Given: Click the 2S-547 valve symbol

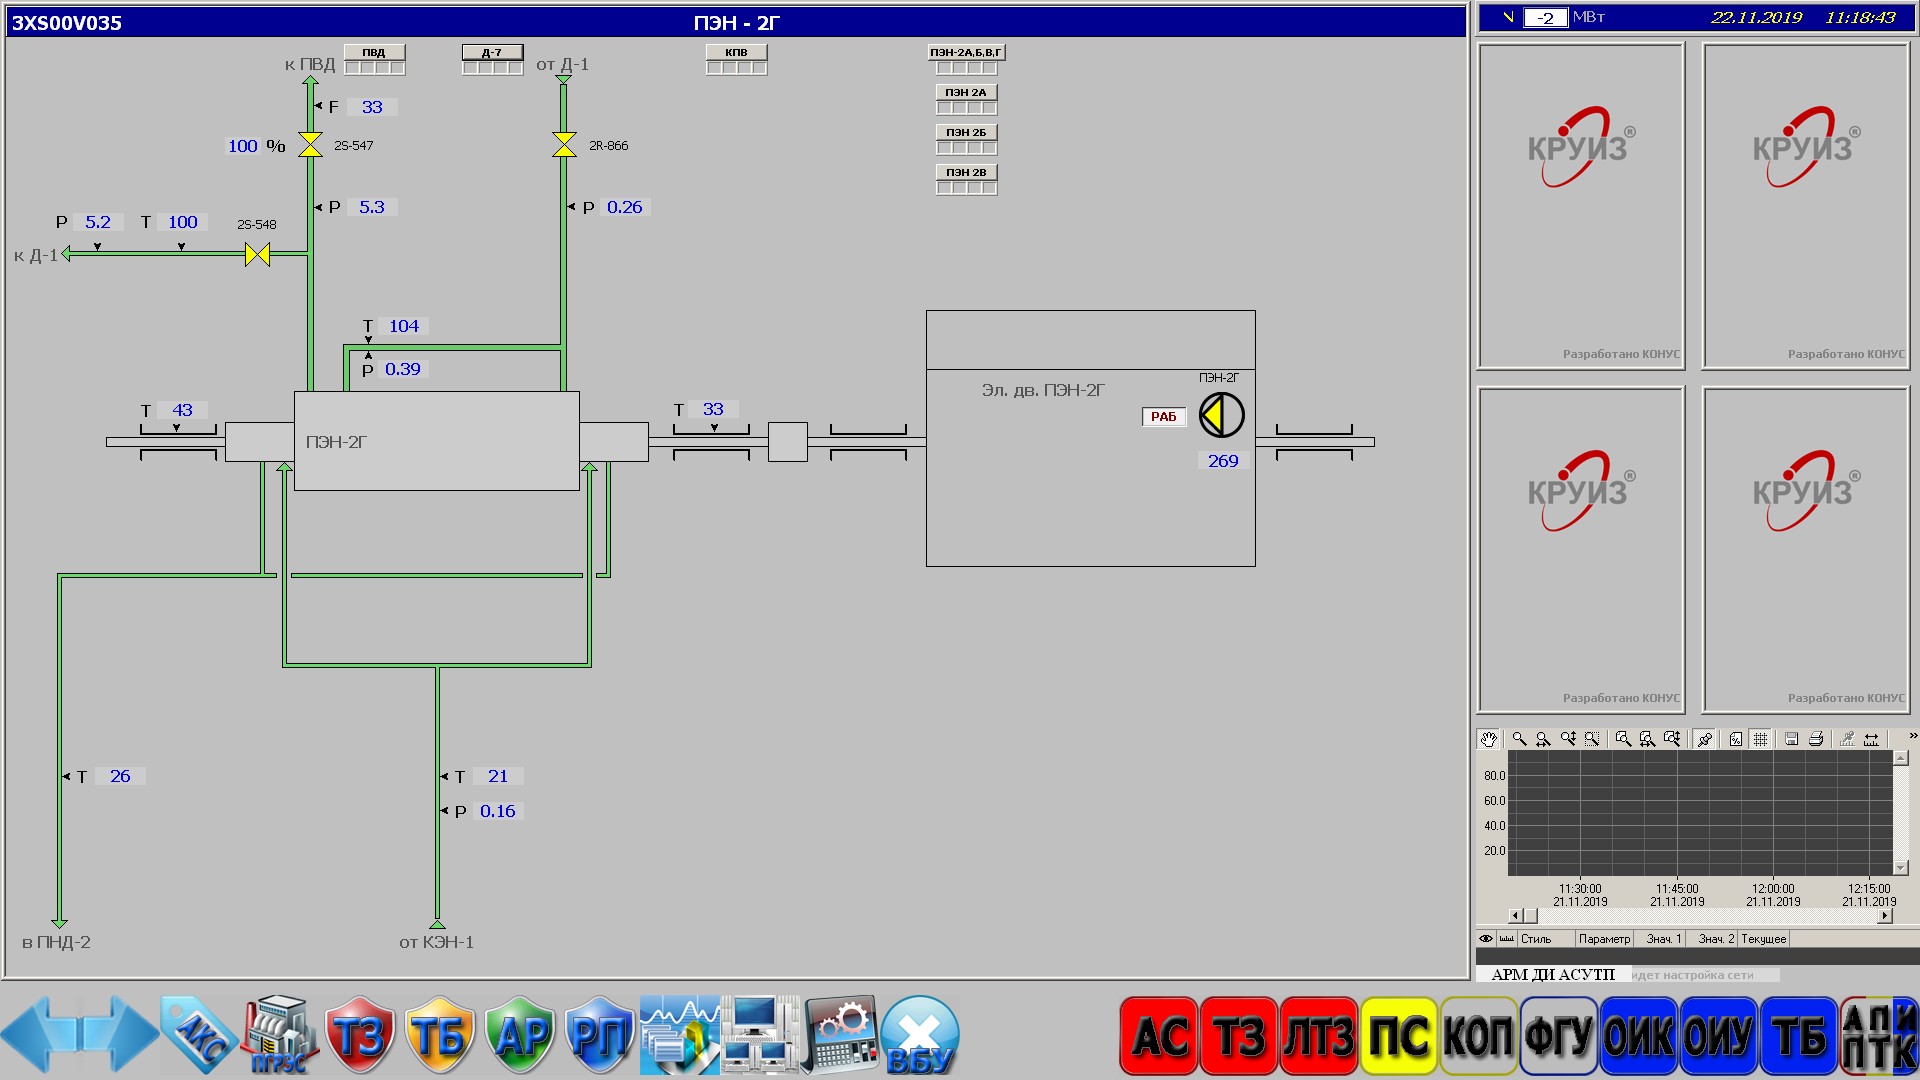Looking at the screenshot, I should point(311,145).
